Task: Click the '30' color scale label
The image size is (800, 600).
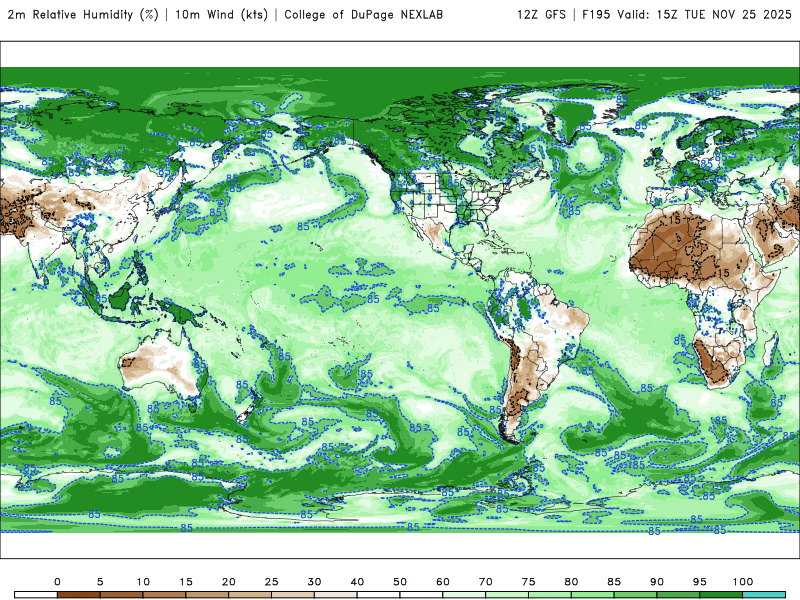Action: [x=314, y=582]
